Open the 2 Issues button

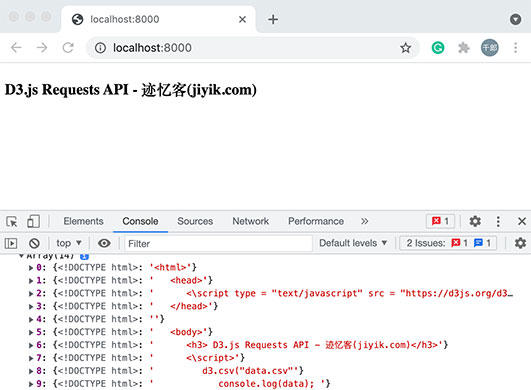click(x=448, y=243)
